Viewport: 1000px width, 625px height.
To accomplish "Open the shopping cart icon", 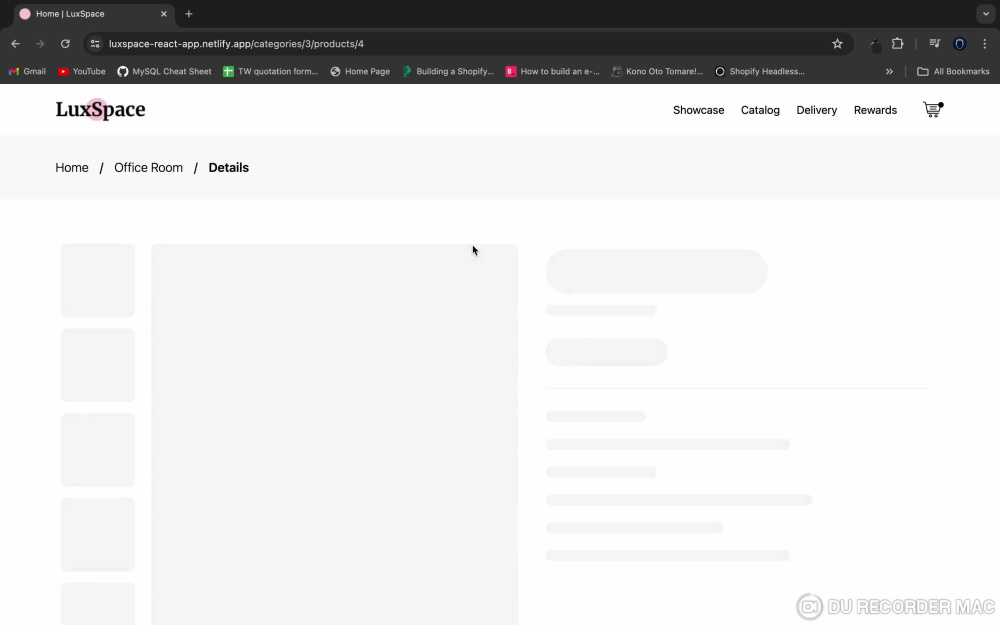I will click(933, 110).
